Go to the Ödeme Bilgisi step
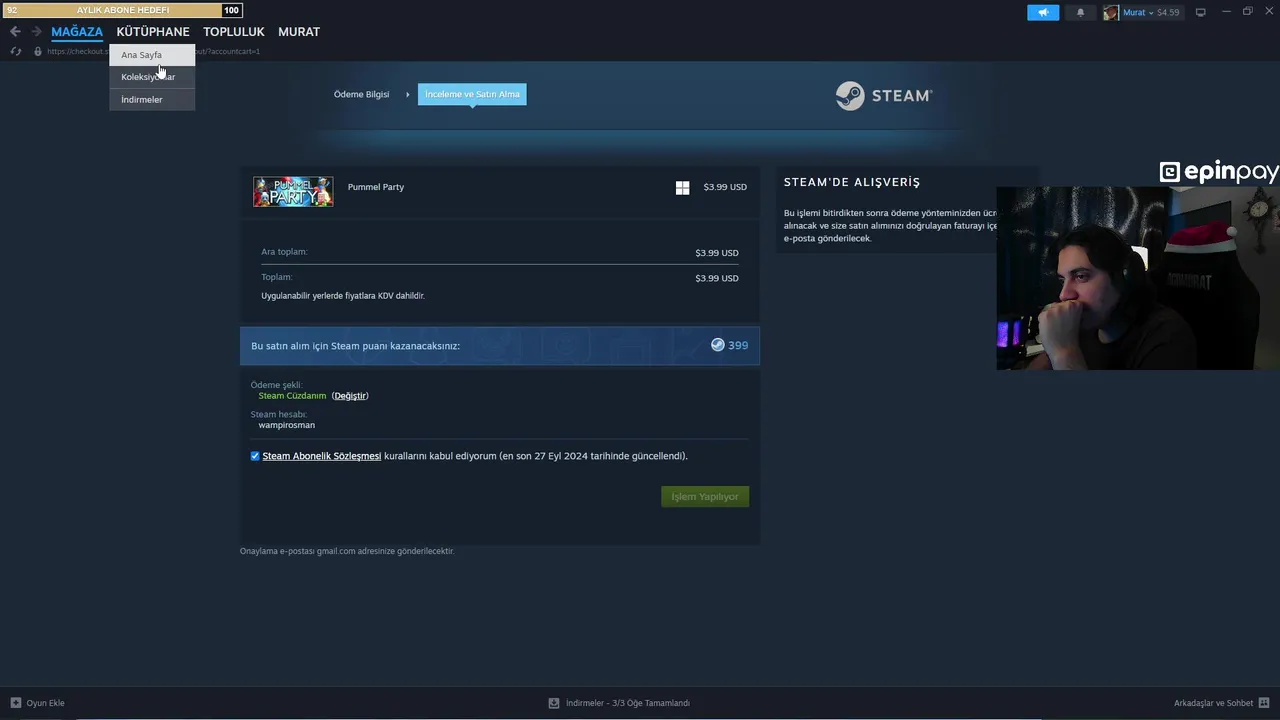Image resolution: width=1280 pixels, height=720 pixels. 361,94
